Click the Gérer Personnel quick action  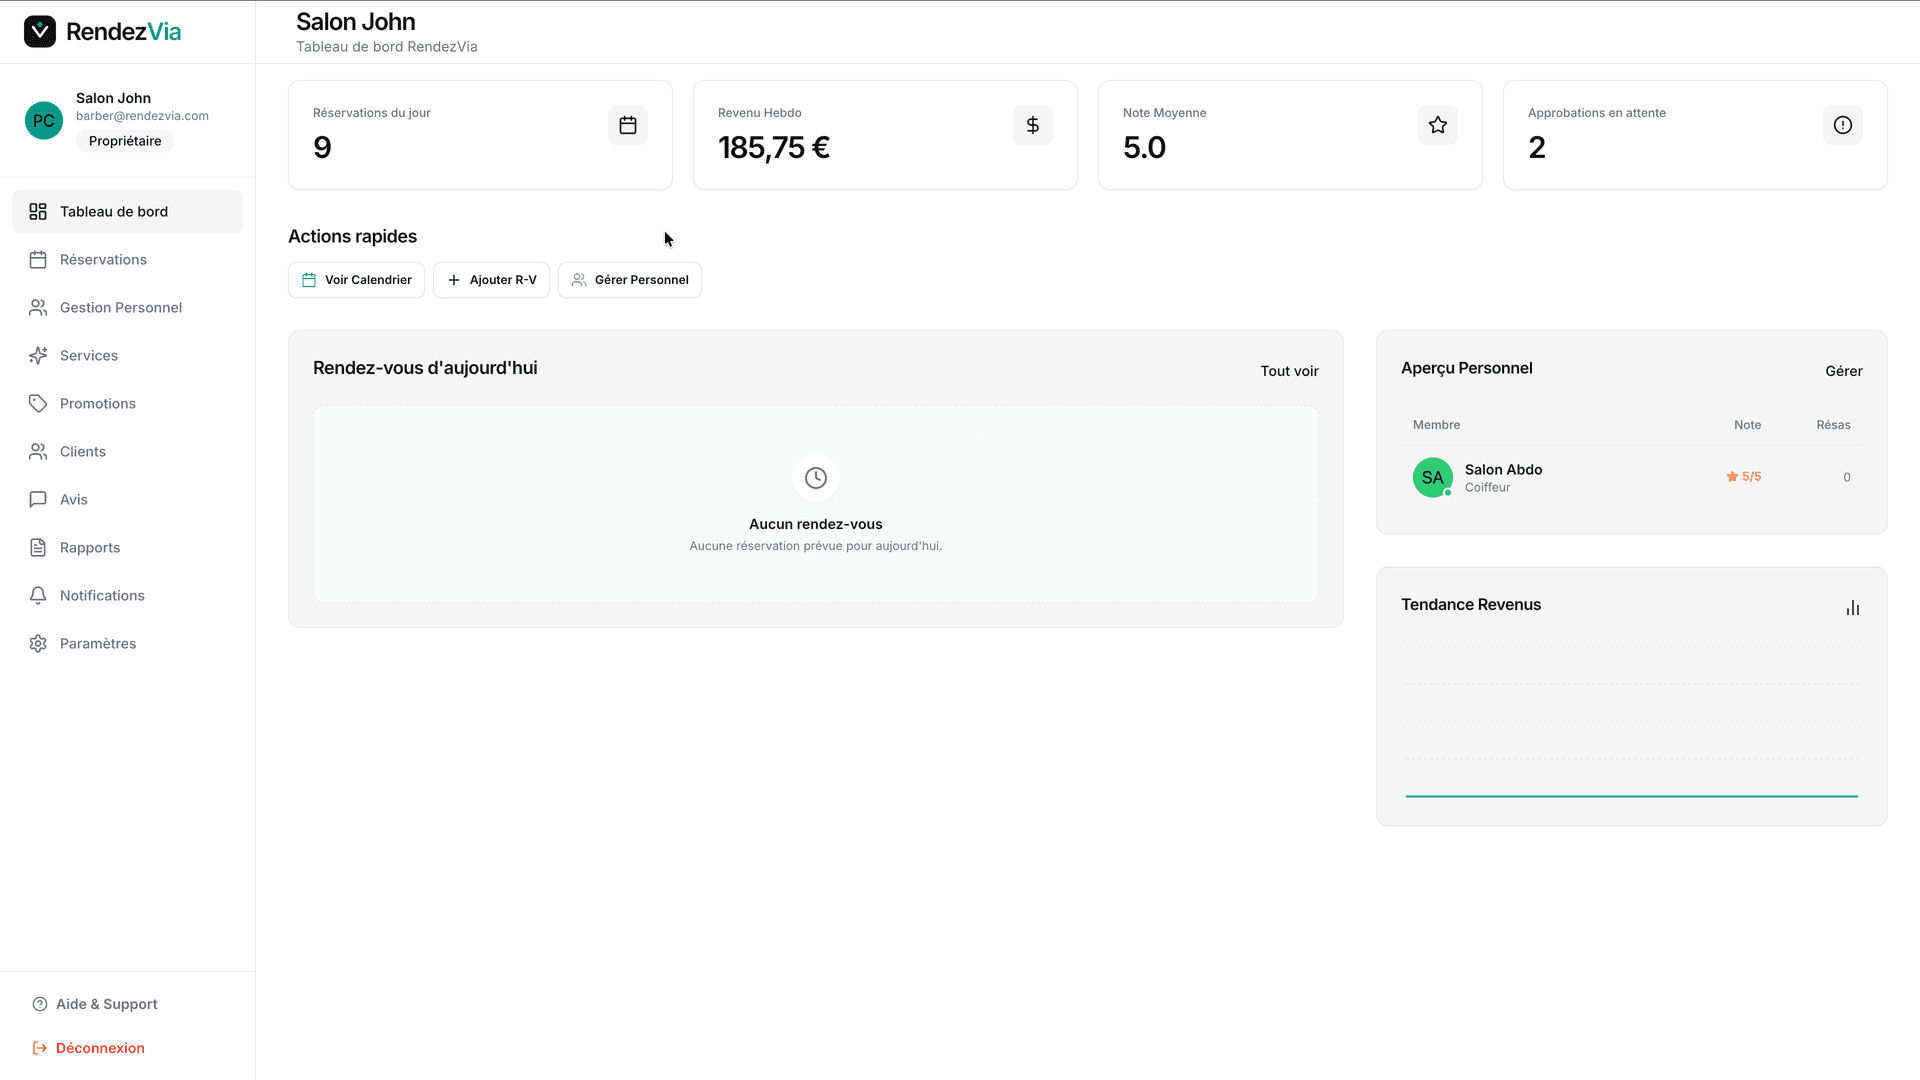coord(630,280)
